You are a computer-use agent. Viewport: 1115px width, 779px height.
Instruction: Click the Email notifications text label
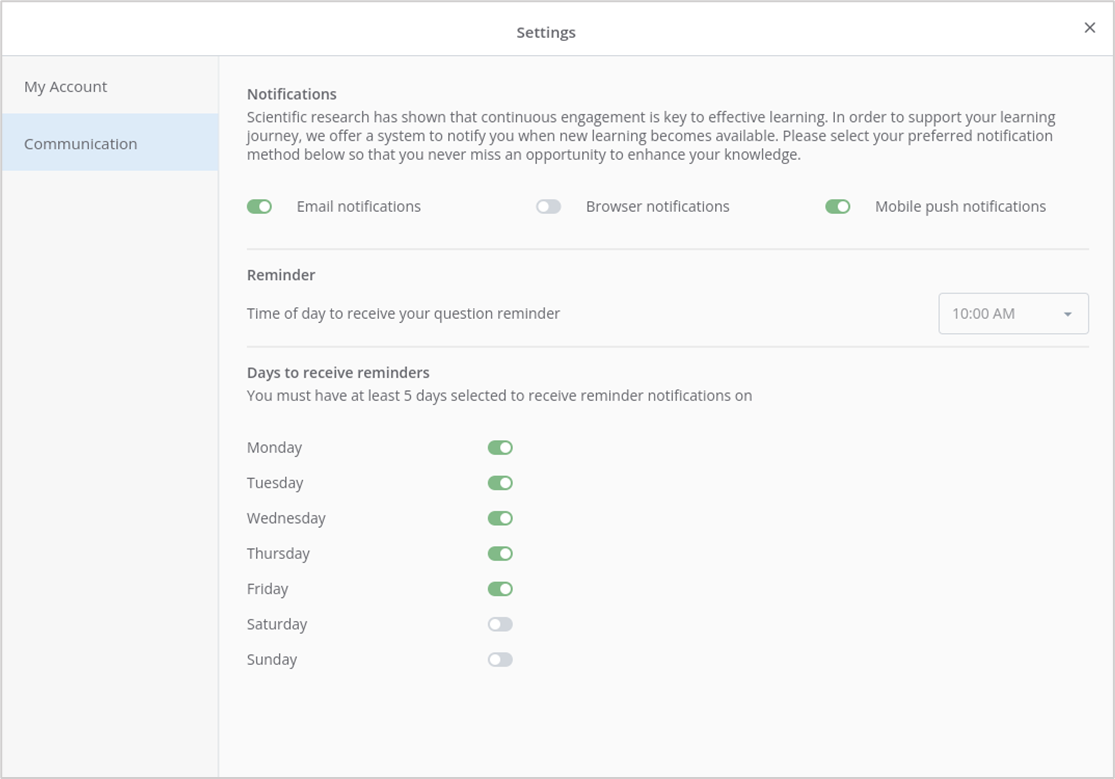pos(358,207)
